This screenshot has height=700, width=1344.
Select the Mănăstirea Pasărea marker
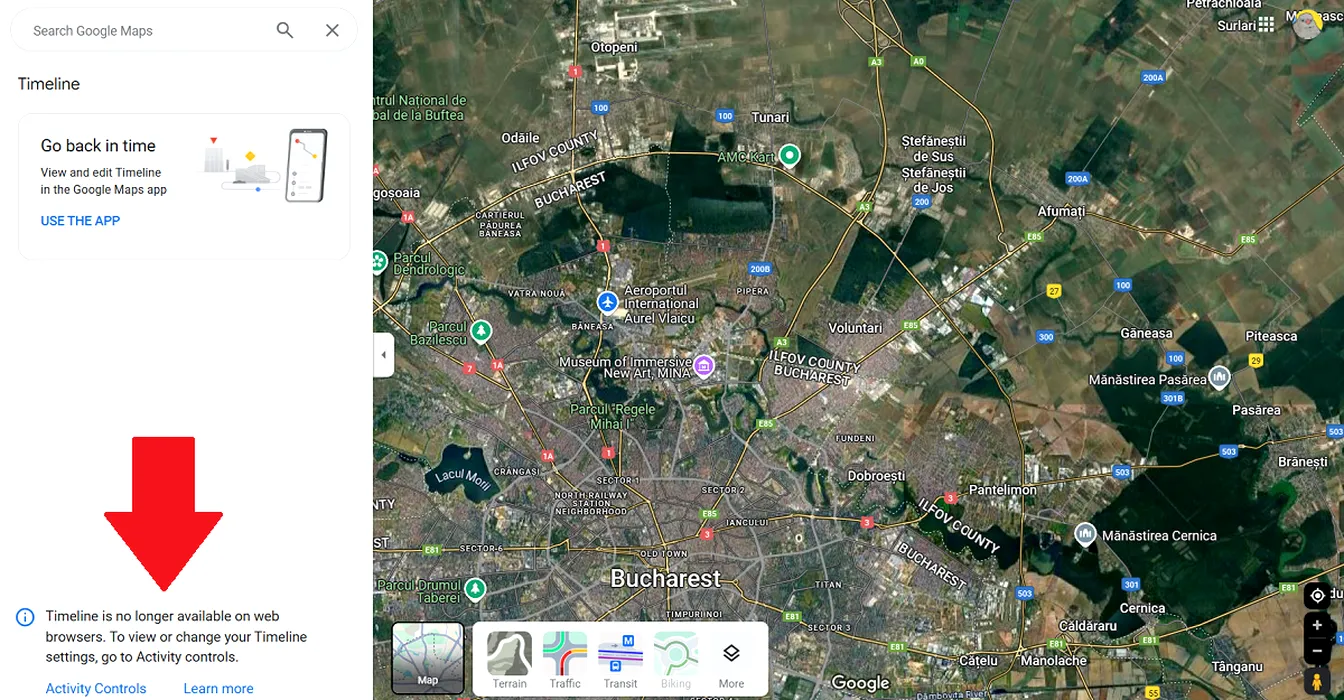(x=1219, y=377)
